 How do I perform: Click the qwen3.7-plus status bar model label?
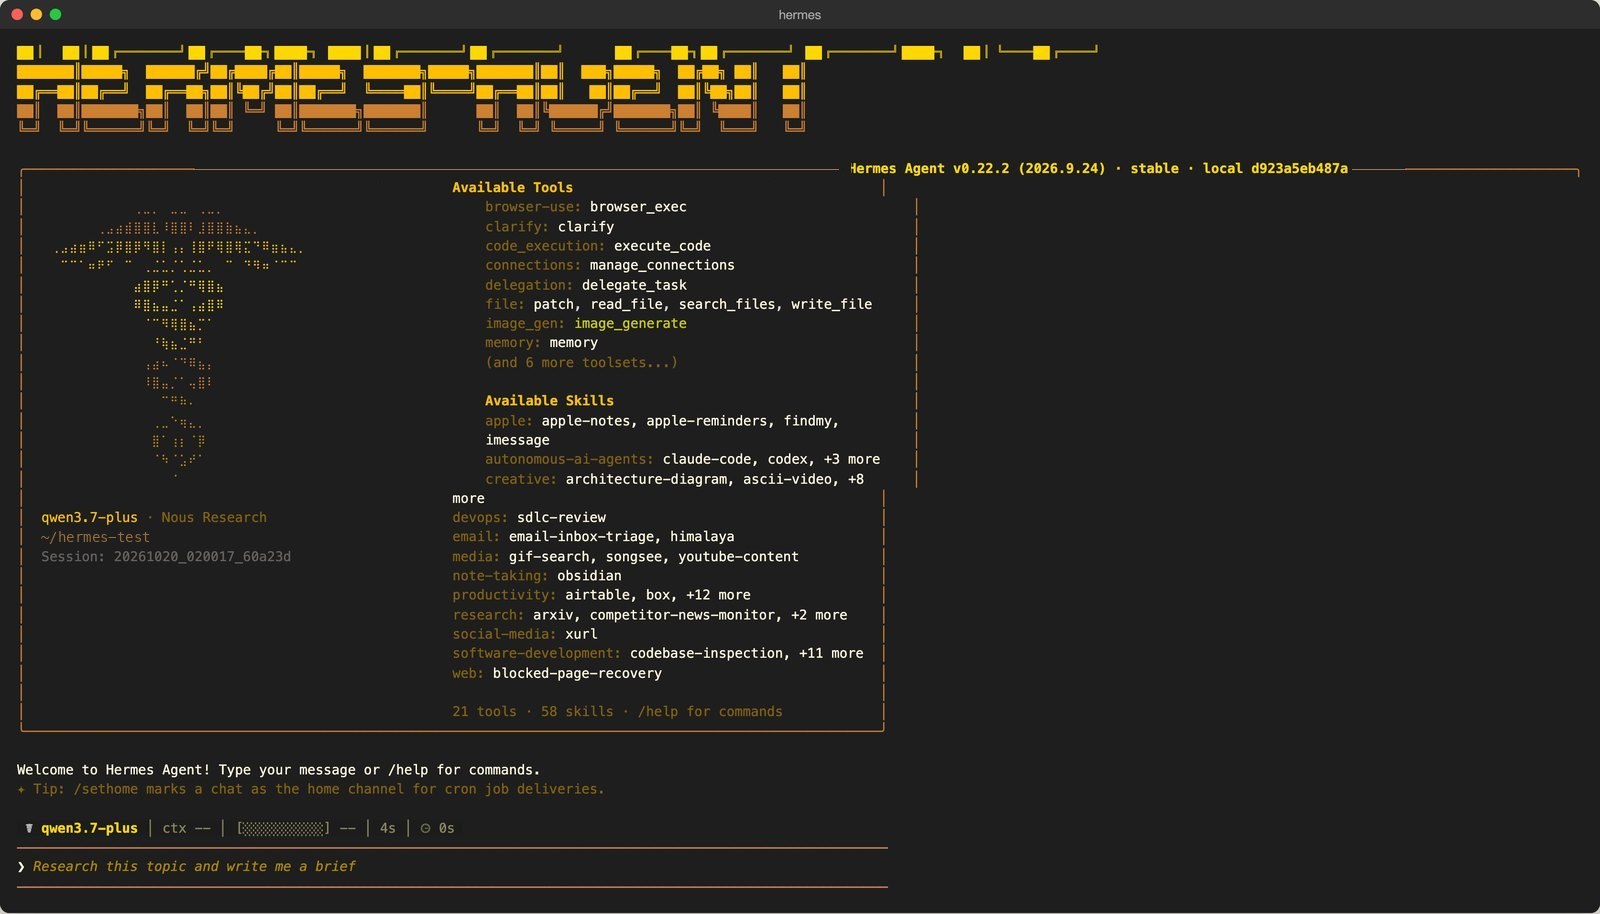pos(89,828)
